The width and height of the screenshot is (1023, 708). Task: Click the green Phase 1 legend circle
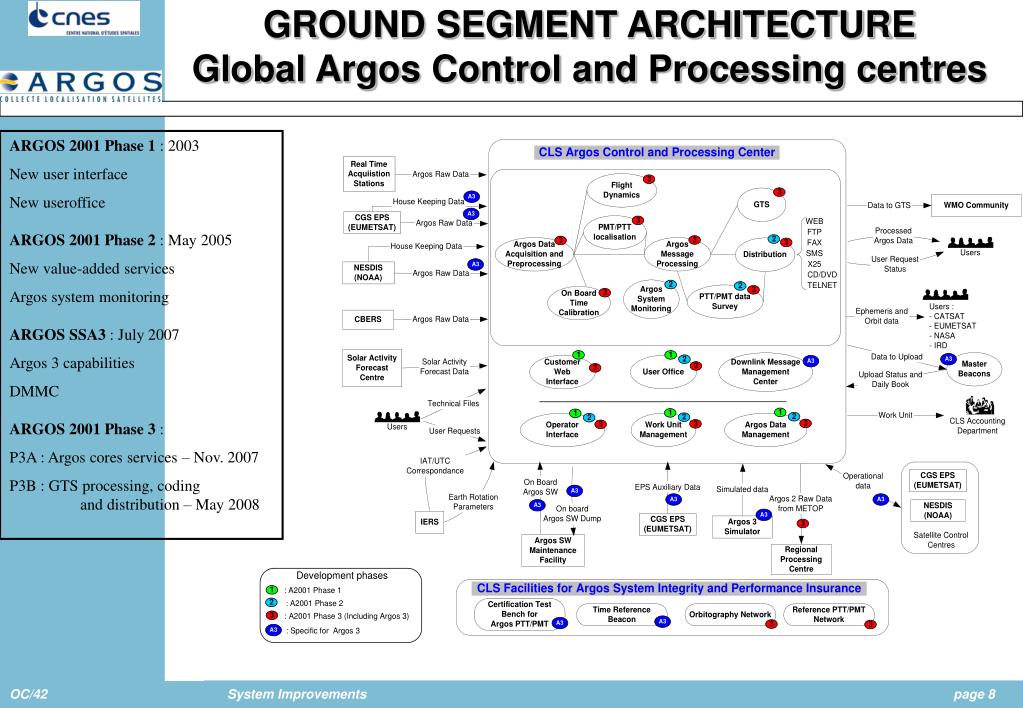272,590
